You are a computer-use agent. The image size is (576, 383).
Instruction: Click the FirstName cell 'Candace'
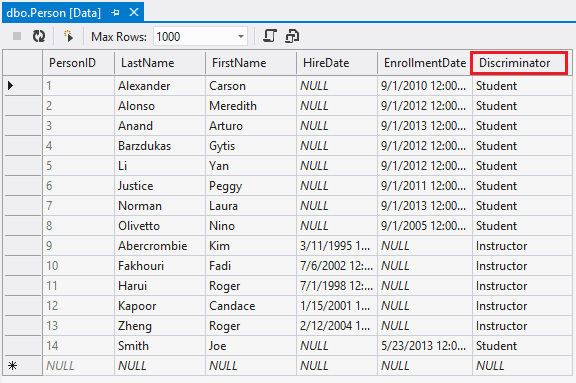point(251,306)
